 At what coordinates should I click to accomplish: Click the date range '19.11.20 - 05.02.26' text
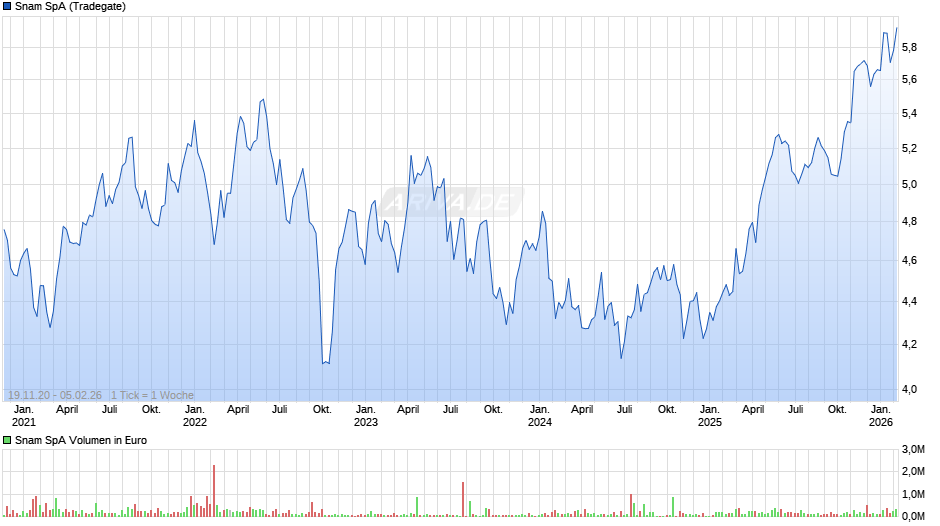point(55,395)
